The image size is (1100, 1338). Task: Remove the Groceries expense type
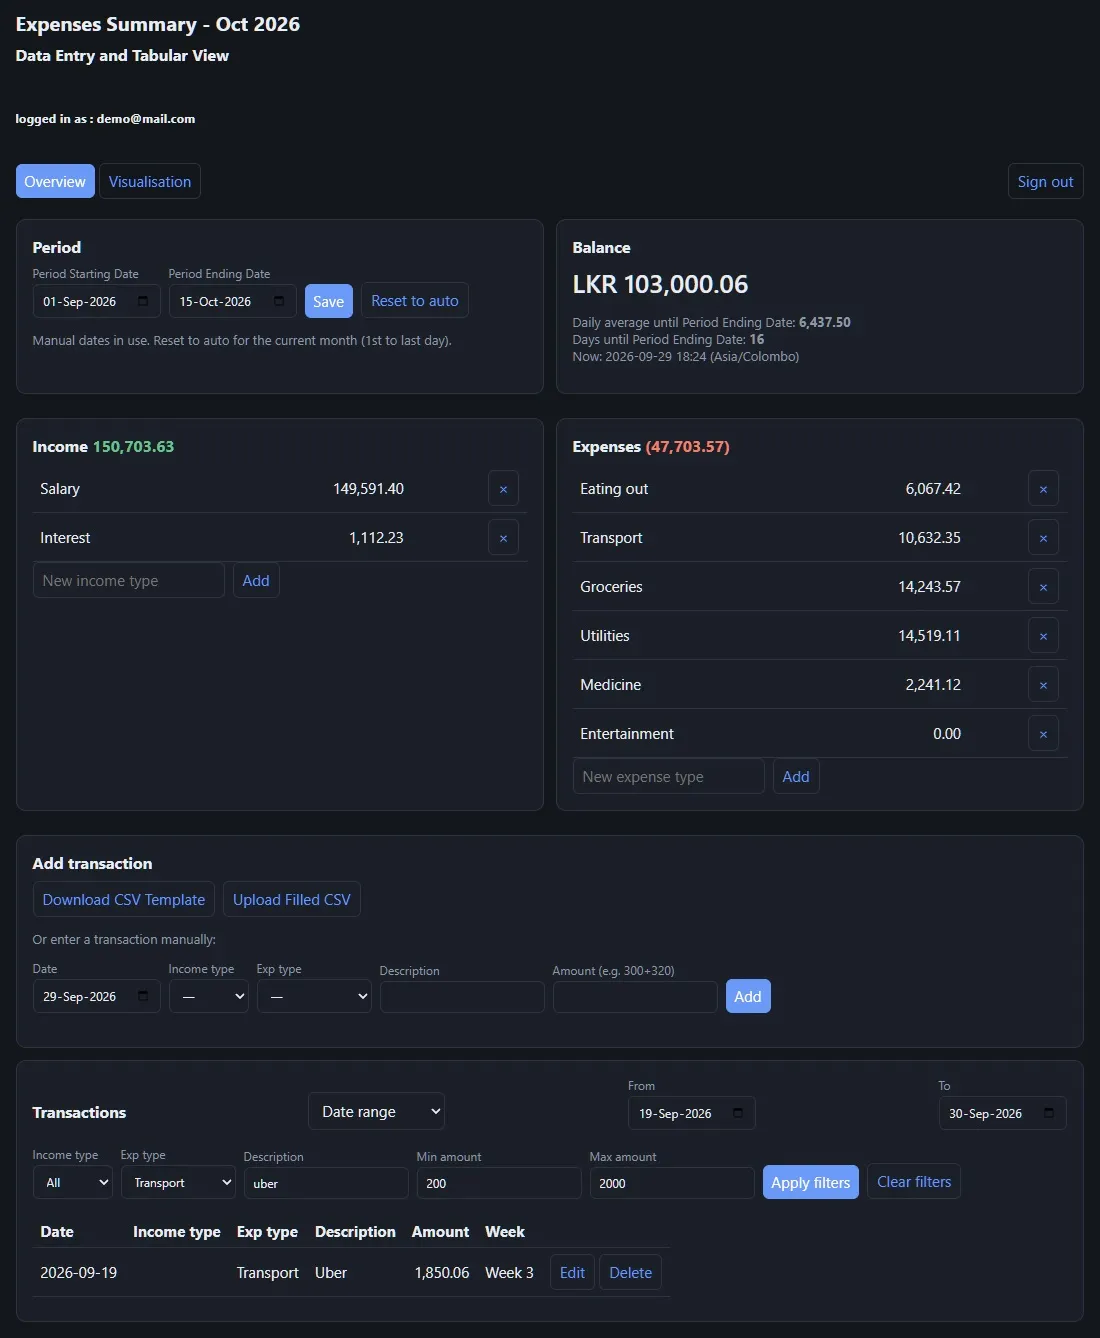tap(1043, 587)
